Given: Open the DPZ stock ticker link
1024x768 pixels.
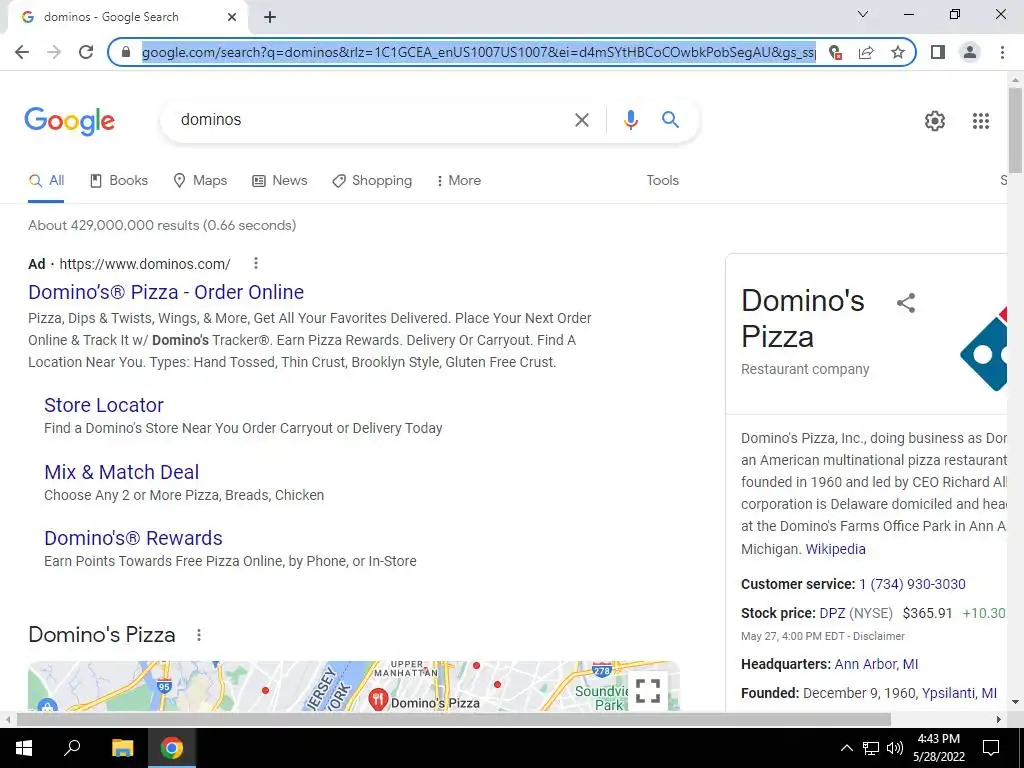Looking at the screenshot, I should (x=832, y=613).
